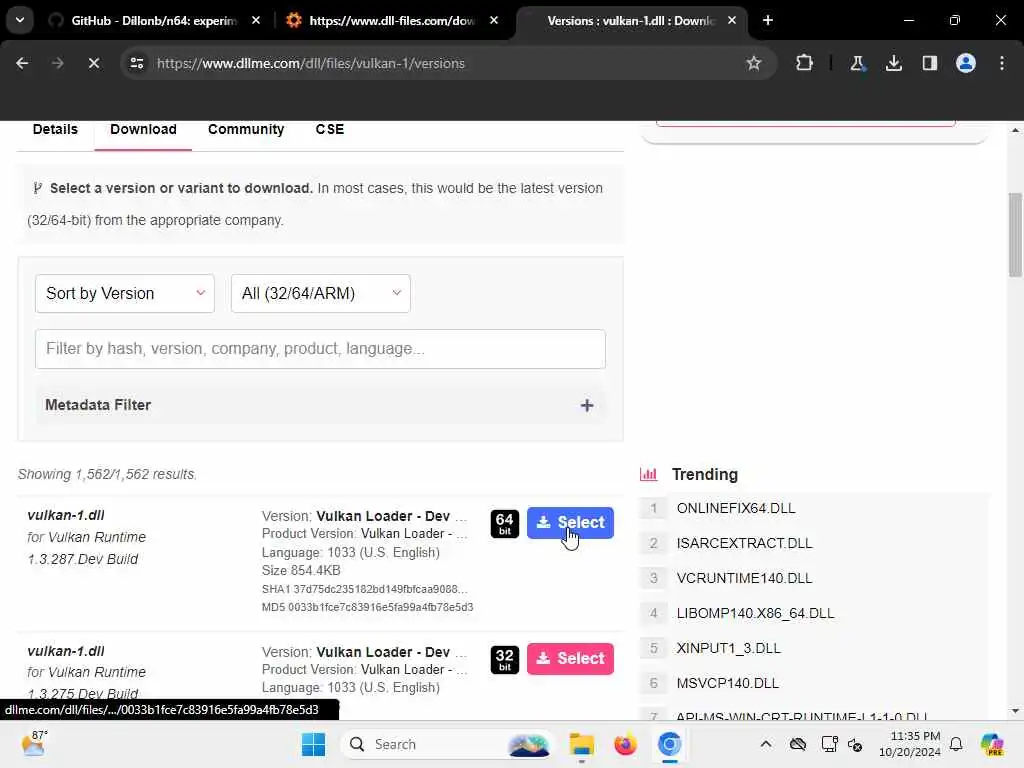The width and height of the screenshot is (1024, 768).
Task: Open the Copilot preview icon
Action: (992, 744)
